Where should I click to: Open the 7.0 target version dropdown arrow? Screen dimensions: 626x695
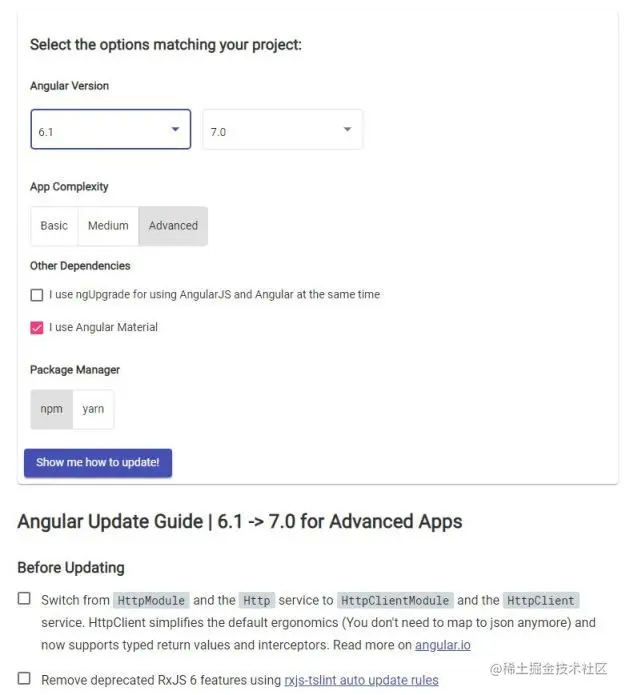[x=348, y=129]
